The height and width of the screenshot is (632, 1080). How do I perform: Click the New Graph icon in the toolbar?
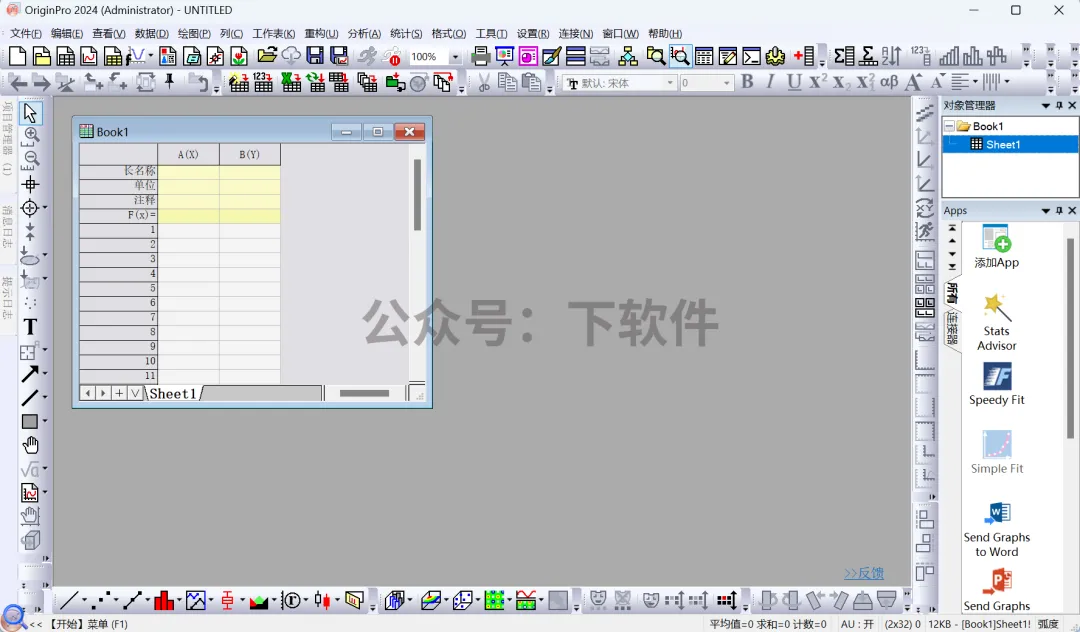pyautogui.click(x=89, y=56)
